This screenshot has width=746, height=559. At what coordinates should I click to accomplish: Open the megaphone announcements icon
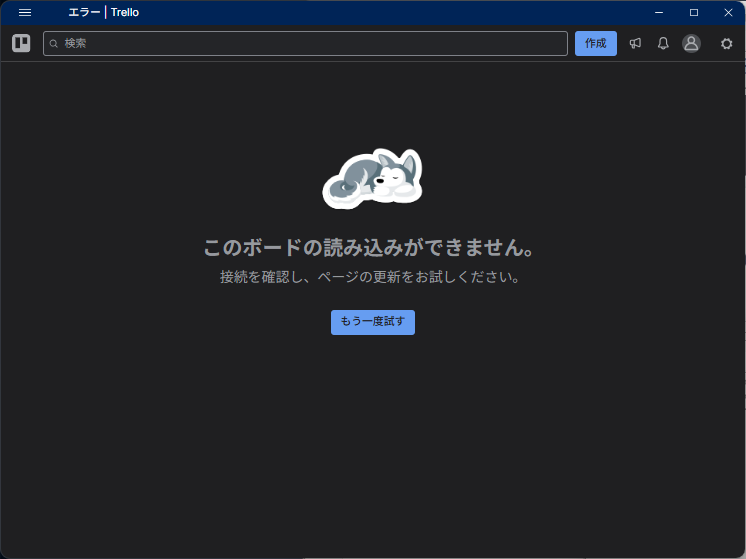[x=635, y=43]
